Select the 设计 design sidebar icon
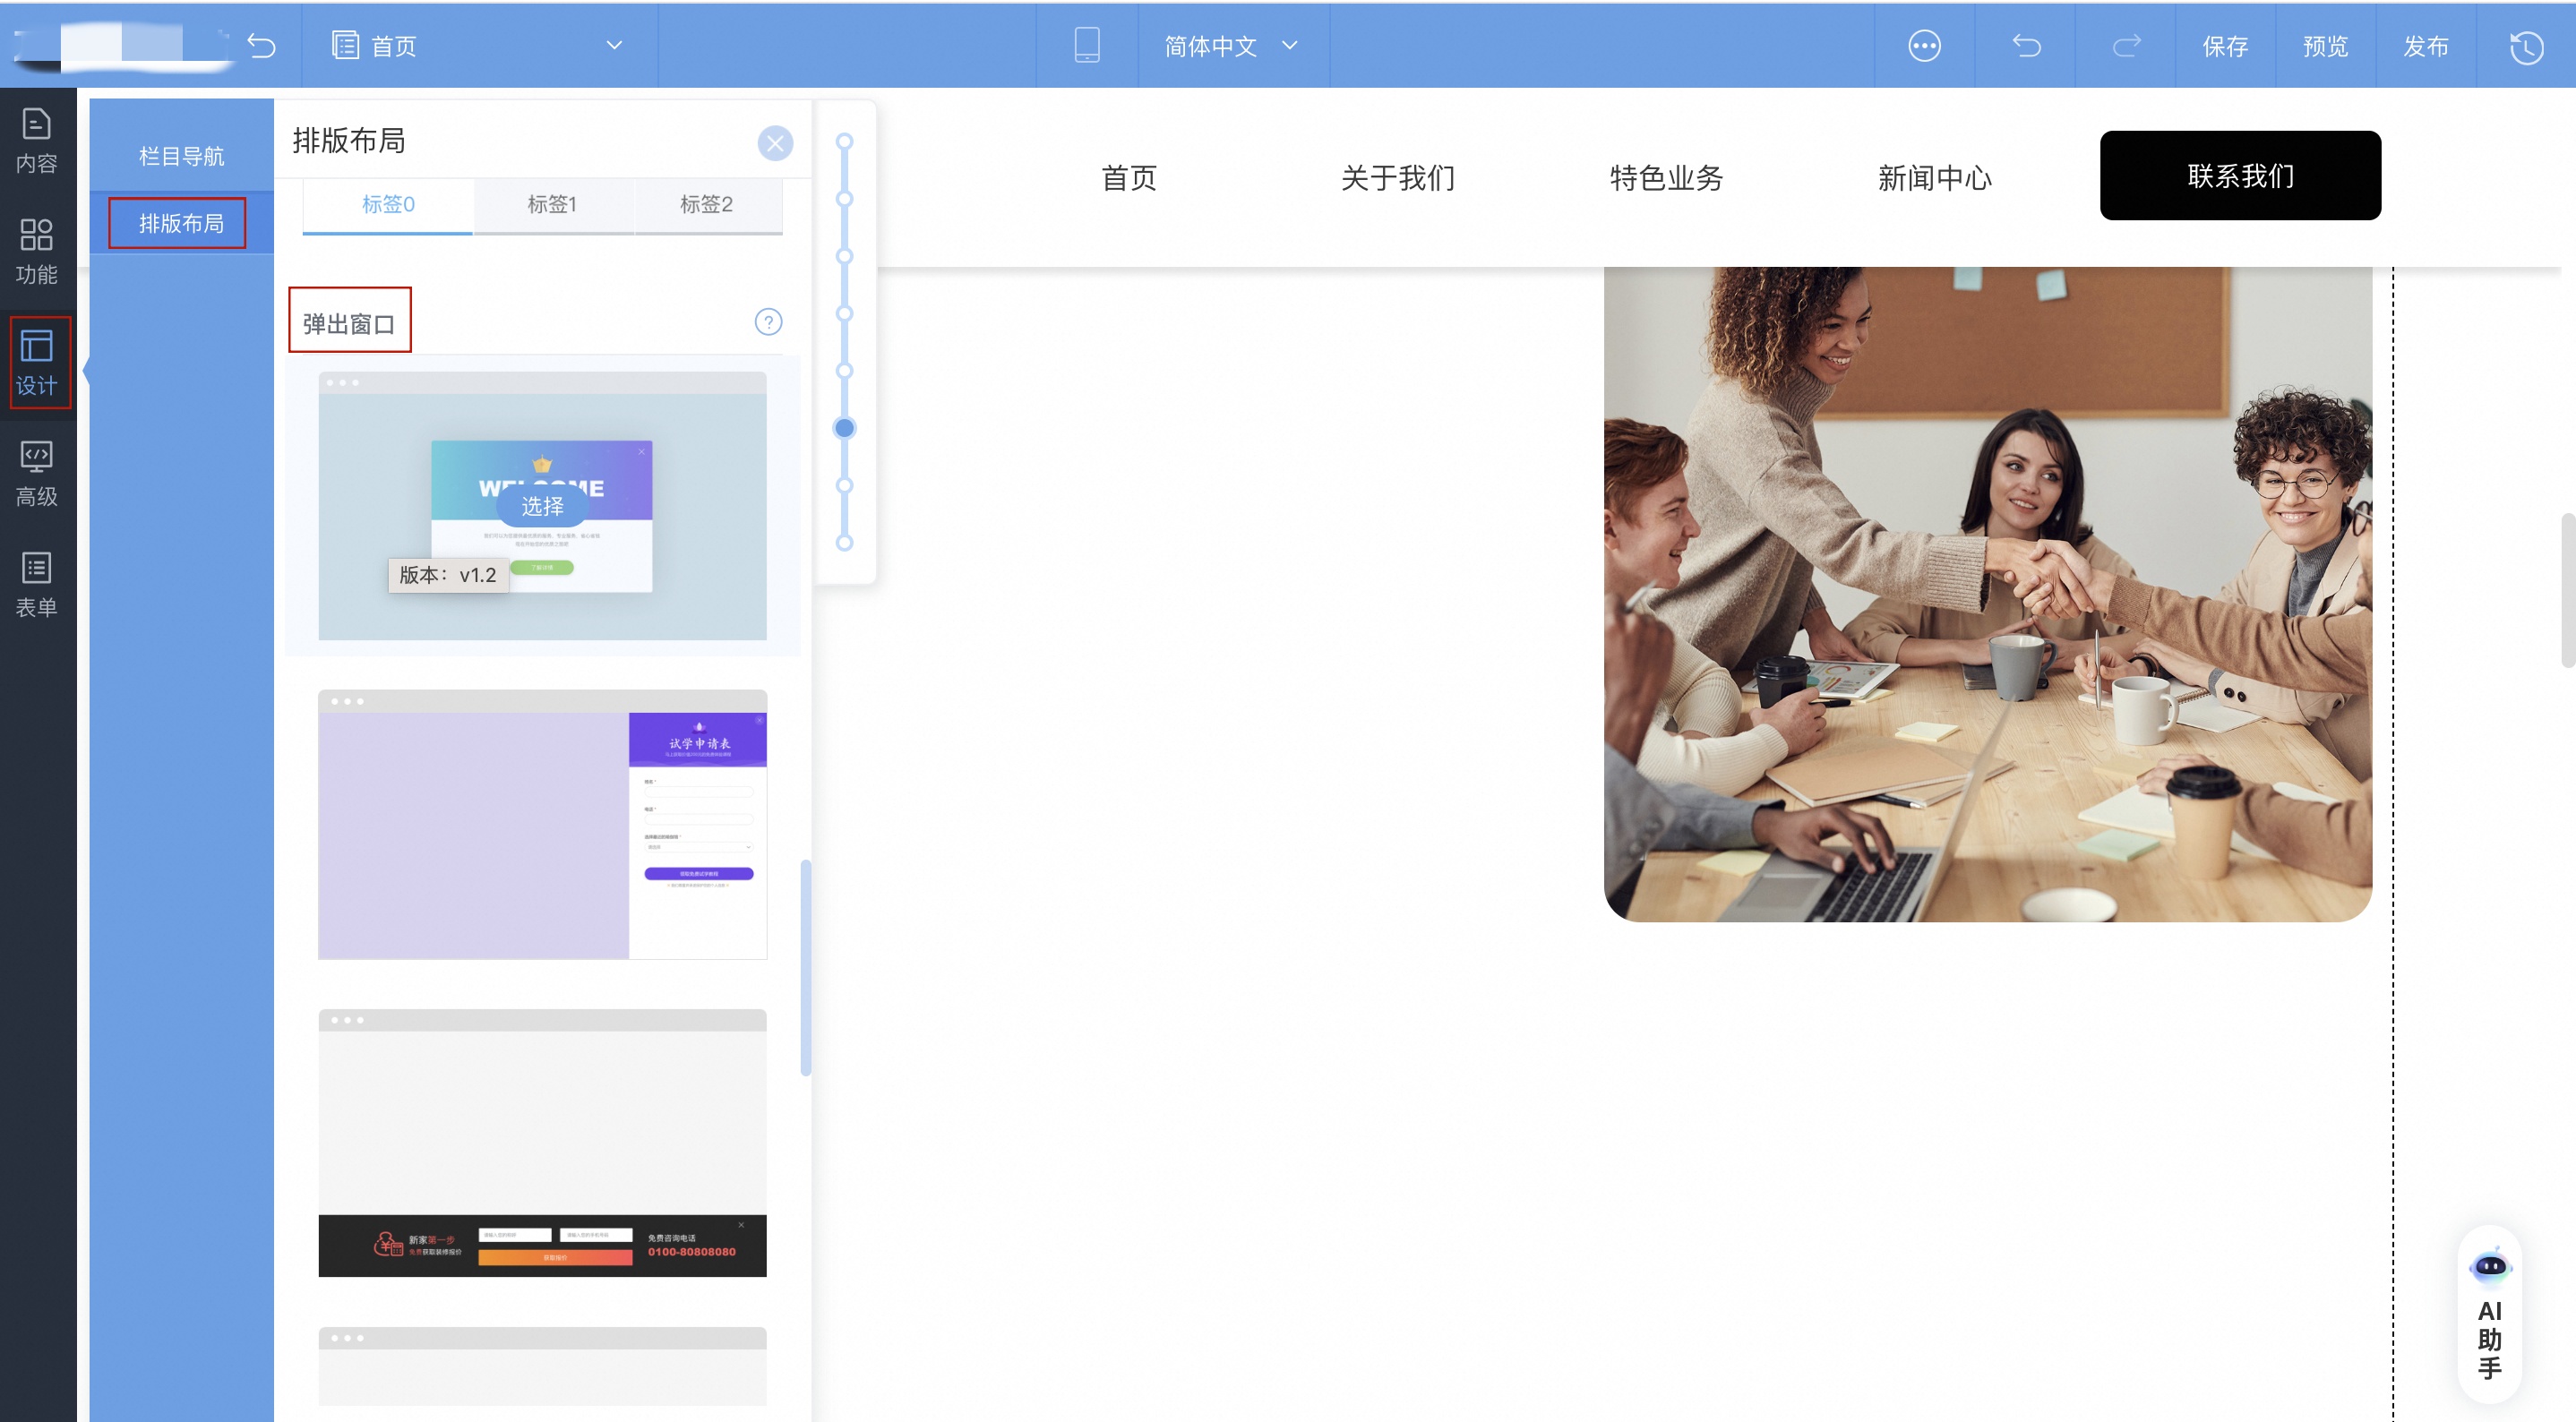2576x1422 pixels. 37,363
